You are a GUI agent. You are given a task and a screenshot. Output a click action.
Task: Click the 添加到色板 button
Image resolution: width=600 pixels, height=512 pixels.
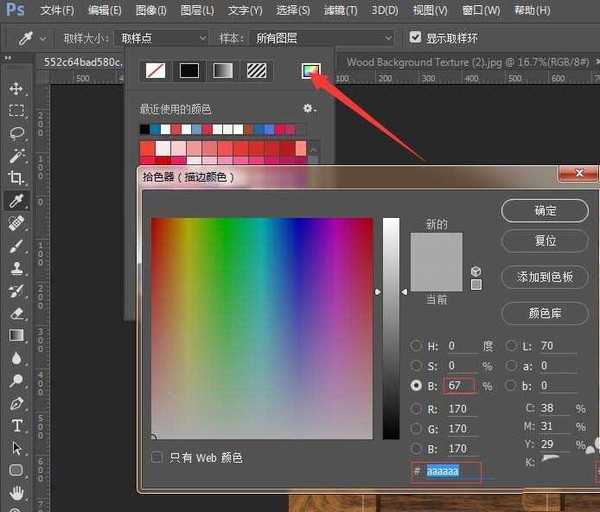tap(545, 277)
